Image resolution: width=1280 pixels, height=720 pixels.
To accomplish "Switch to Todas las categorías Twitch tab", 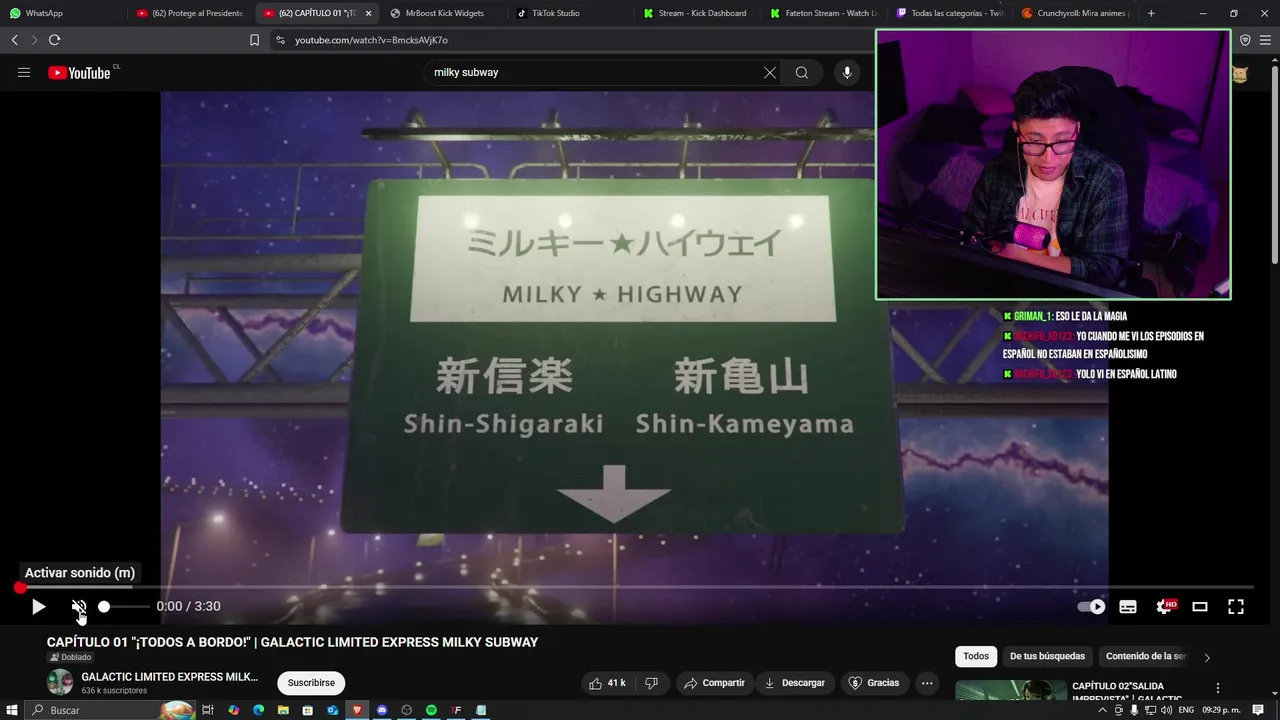I will tap(950, 13).
